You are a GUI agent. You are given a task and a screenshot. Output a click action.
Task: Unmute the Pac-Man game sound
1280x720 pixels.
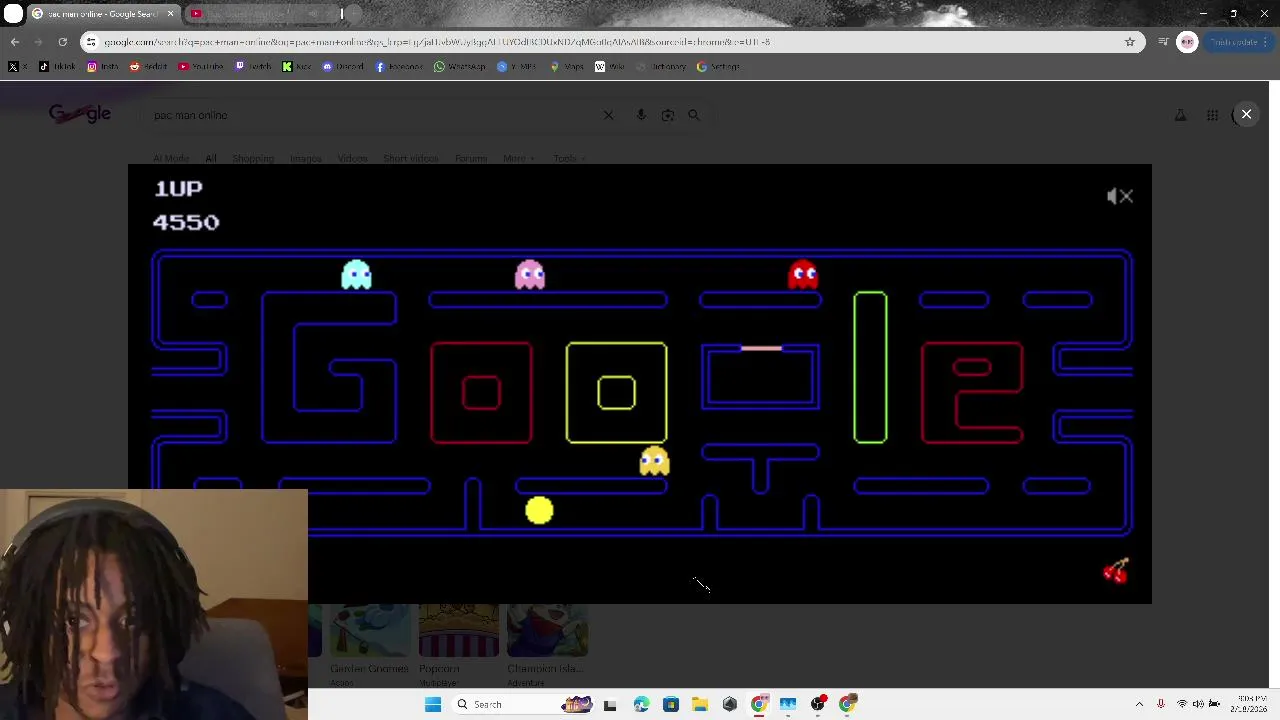pos(1120,196)
